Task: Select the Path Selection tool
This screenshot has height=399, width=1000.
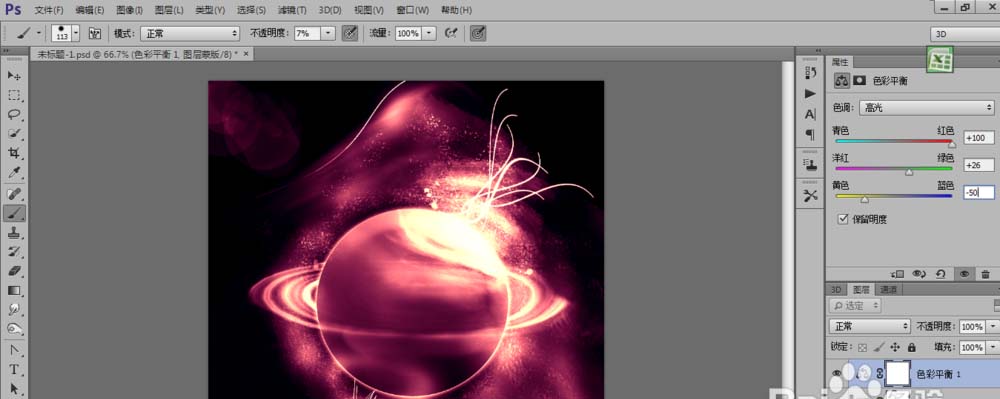Action: pyautogui.click(x=14, y=389)
